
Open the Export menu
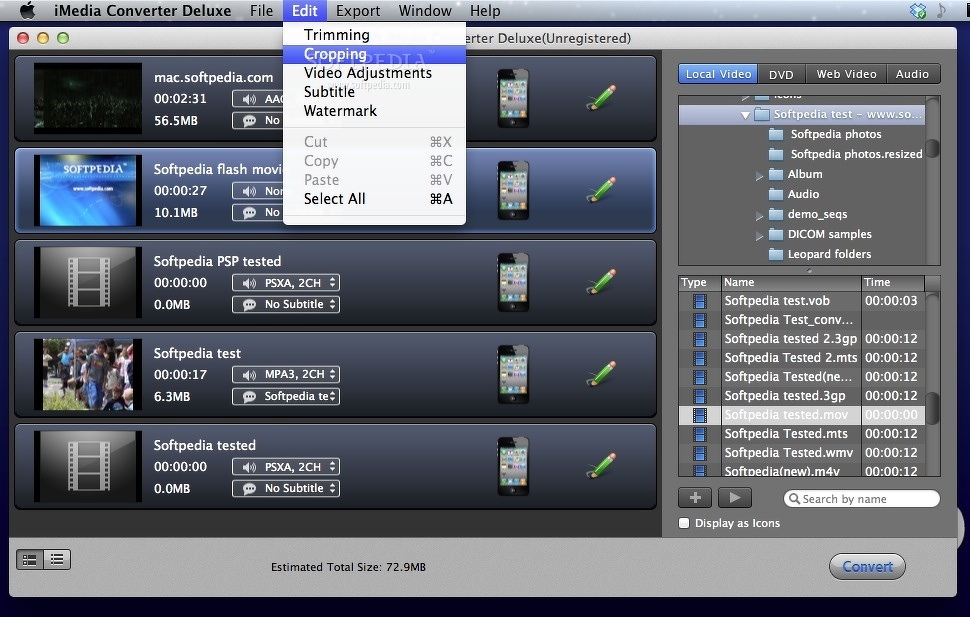coord(358,11)
